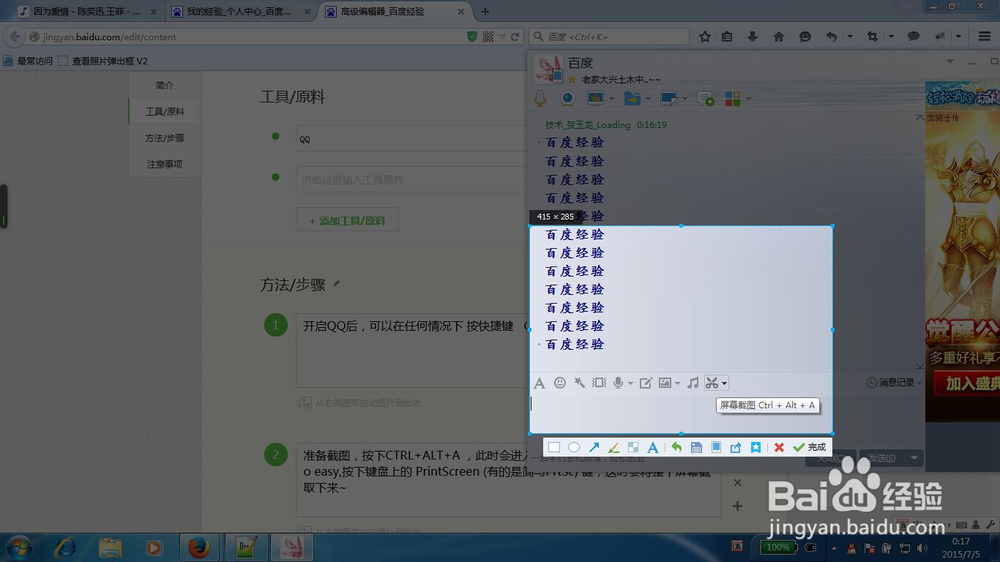Edit the 方法/步骤 heading with pencil
The image size is (1000, 562).
pyautogui.click(x=336, y=284)
